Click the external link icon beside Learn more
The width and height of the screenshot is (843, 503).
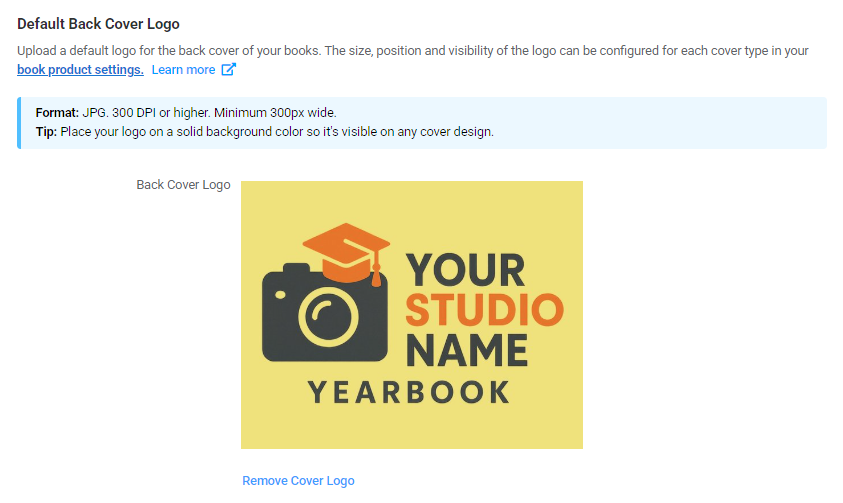coord(228,69)
